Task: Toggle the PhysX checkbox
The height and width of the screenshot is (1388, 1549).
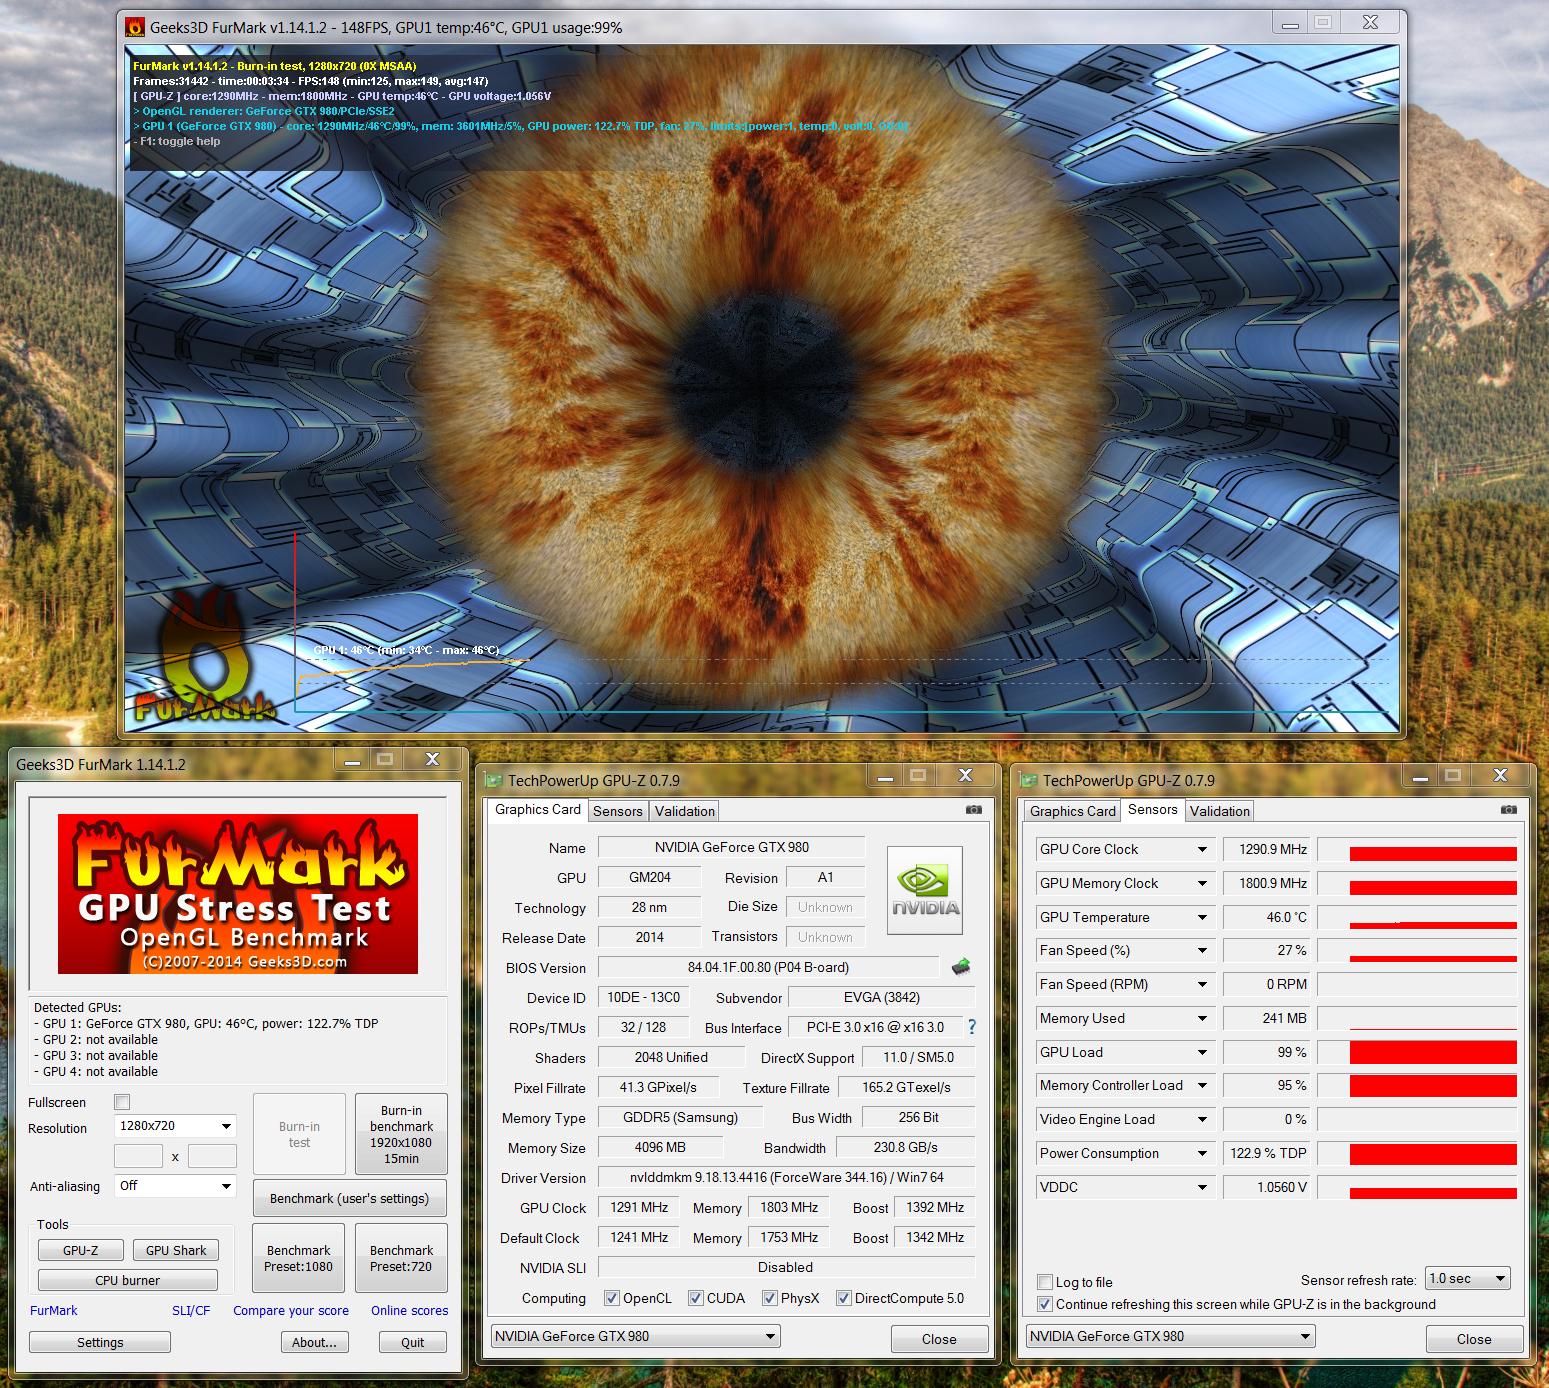Action: [x=770, y=1298]
